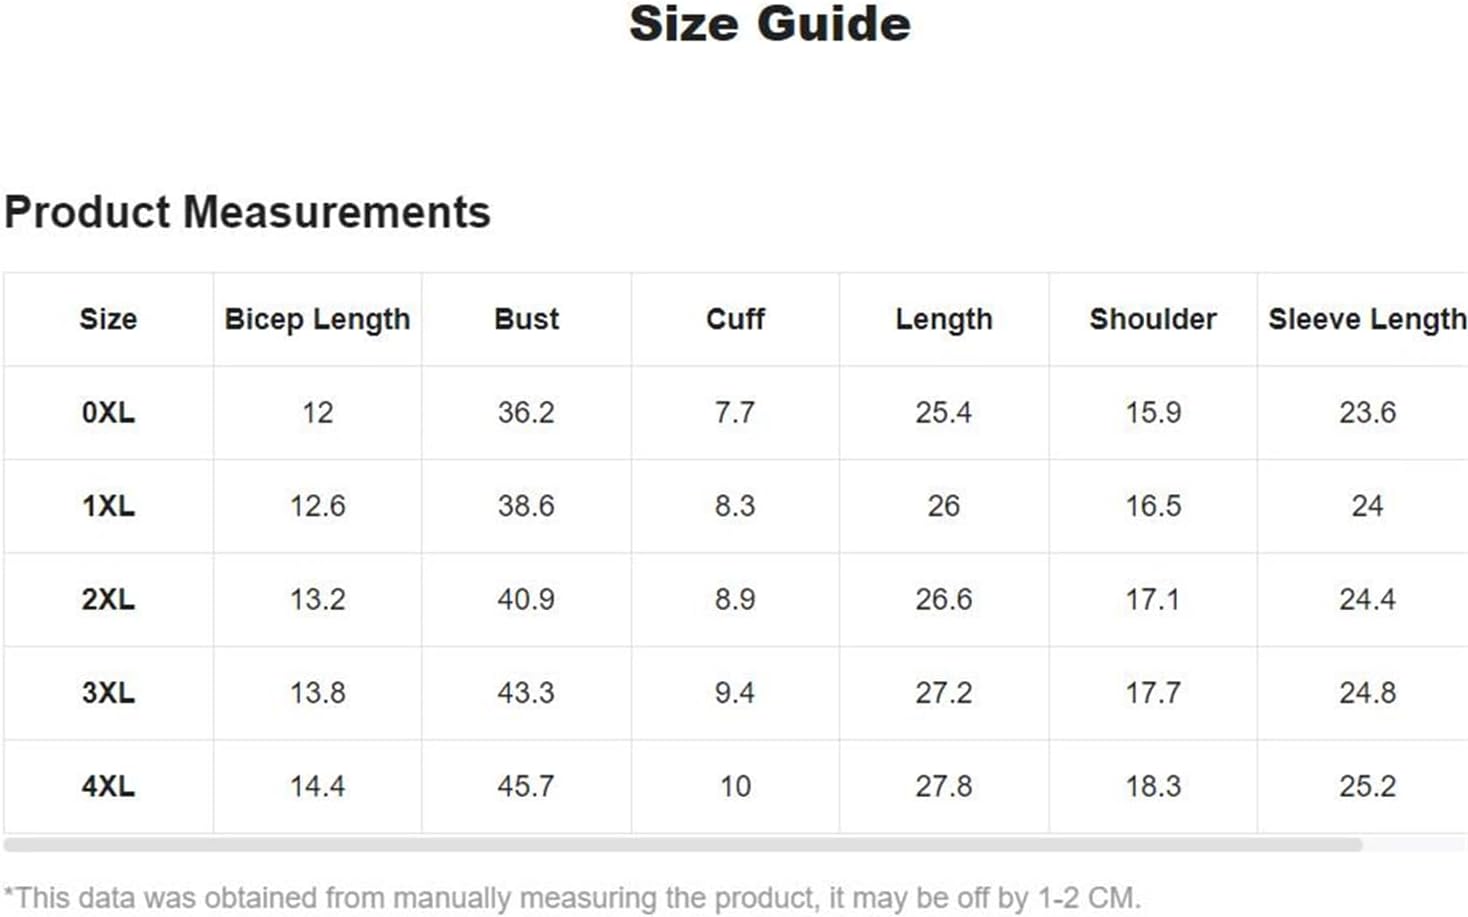Select the 3XL size row label
This screenshot has width=1468, height=917.
(x=108, y=693)
